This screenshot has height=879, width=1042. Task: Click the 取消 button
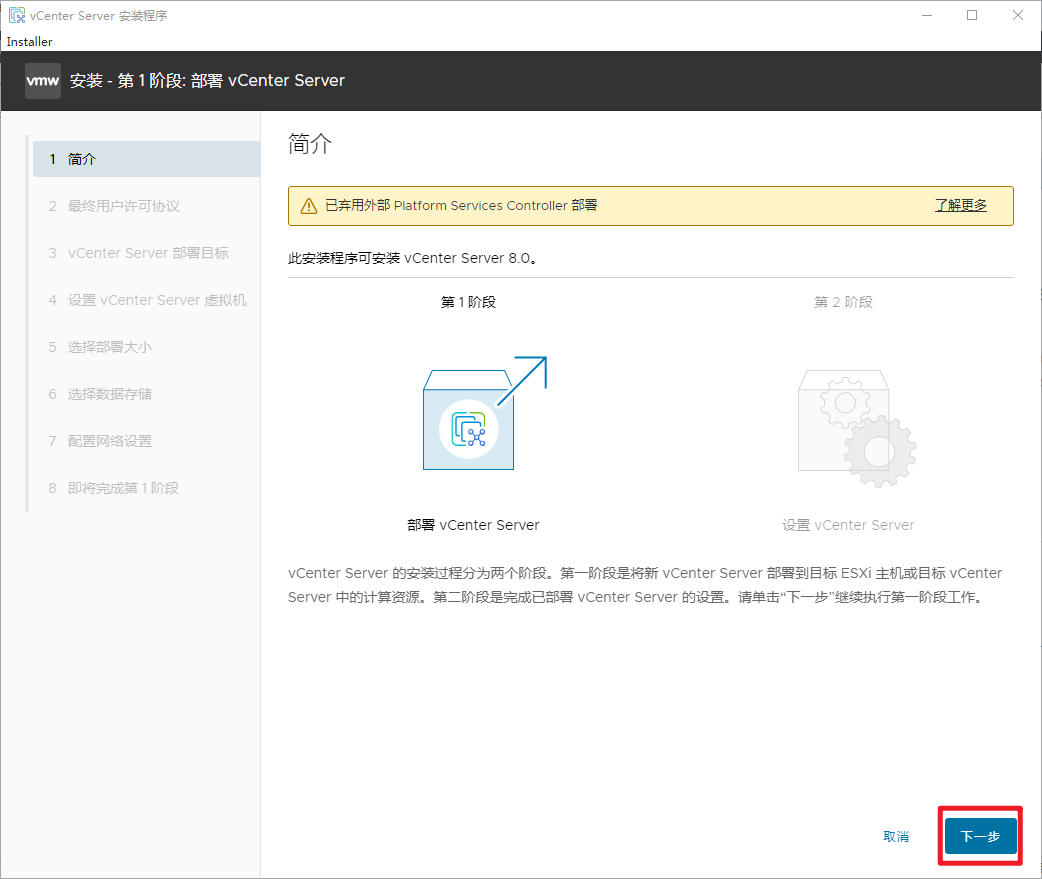pos(896,836)
